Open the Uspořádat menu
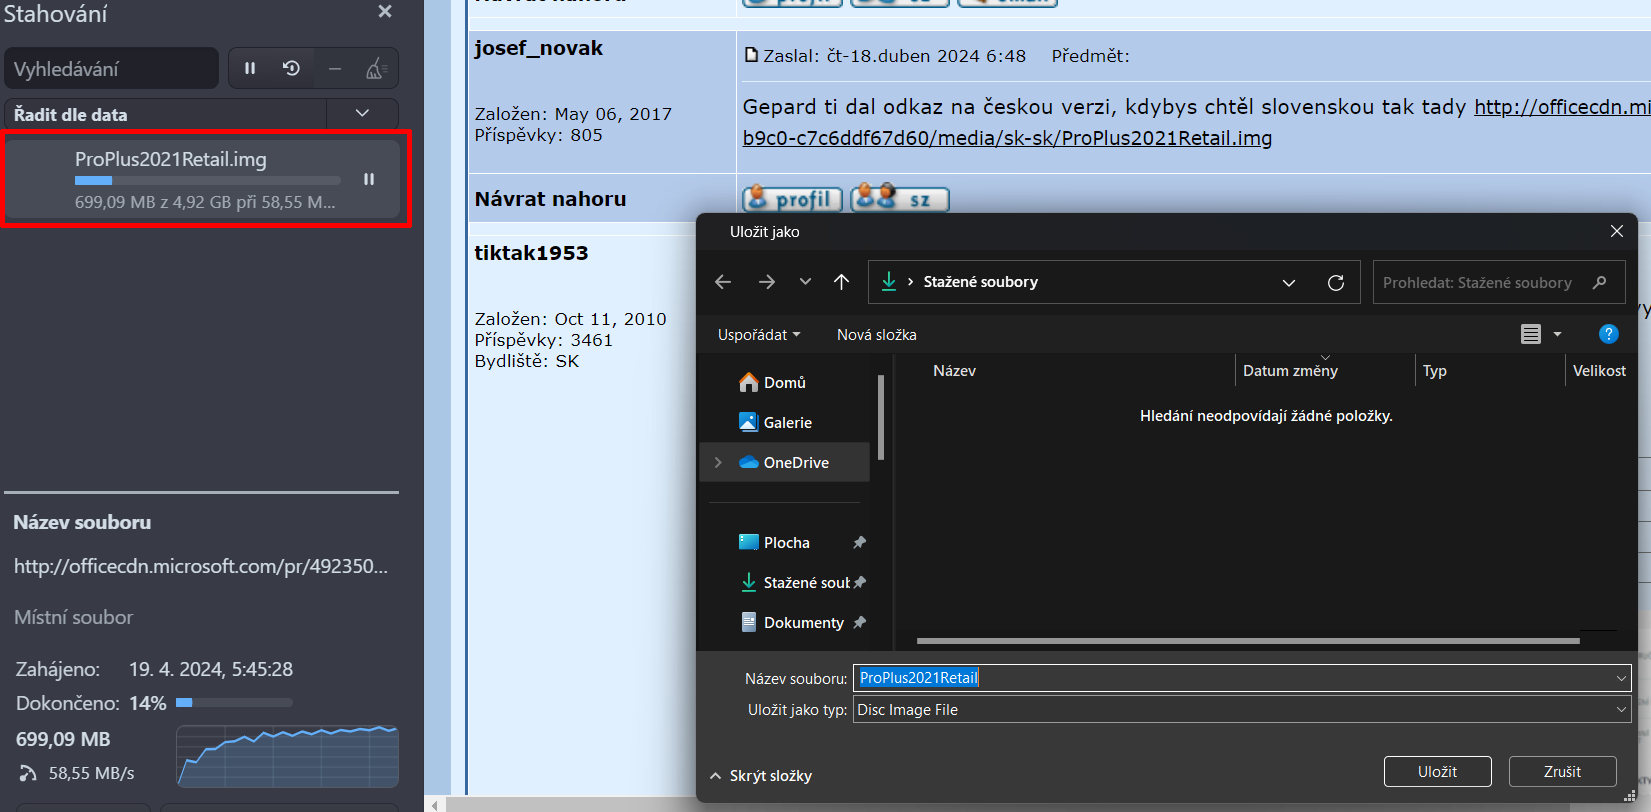Image resolution: width=1651 pixels, height=812 pixels. [758, 335]
